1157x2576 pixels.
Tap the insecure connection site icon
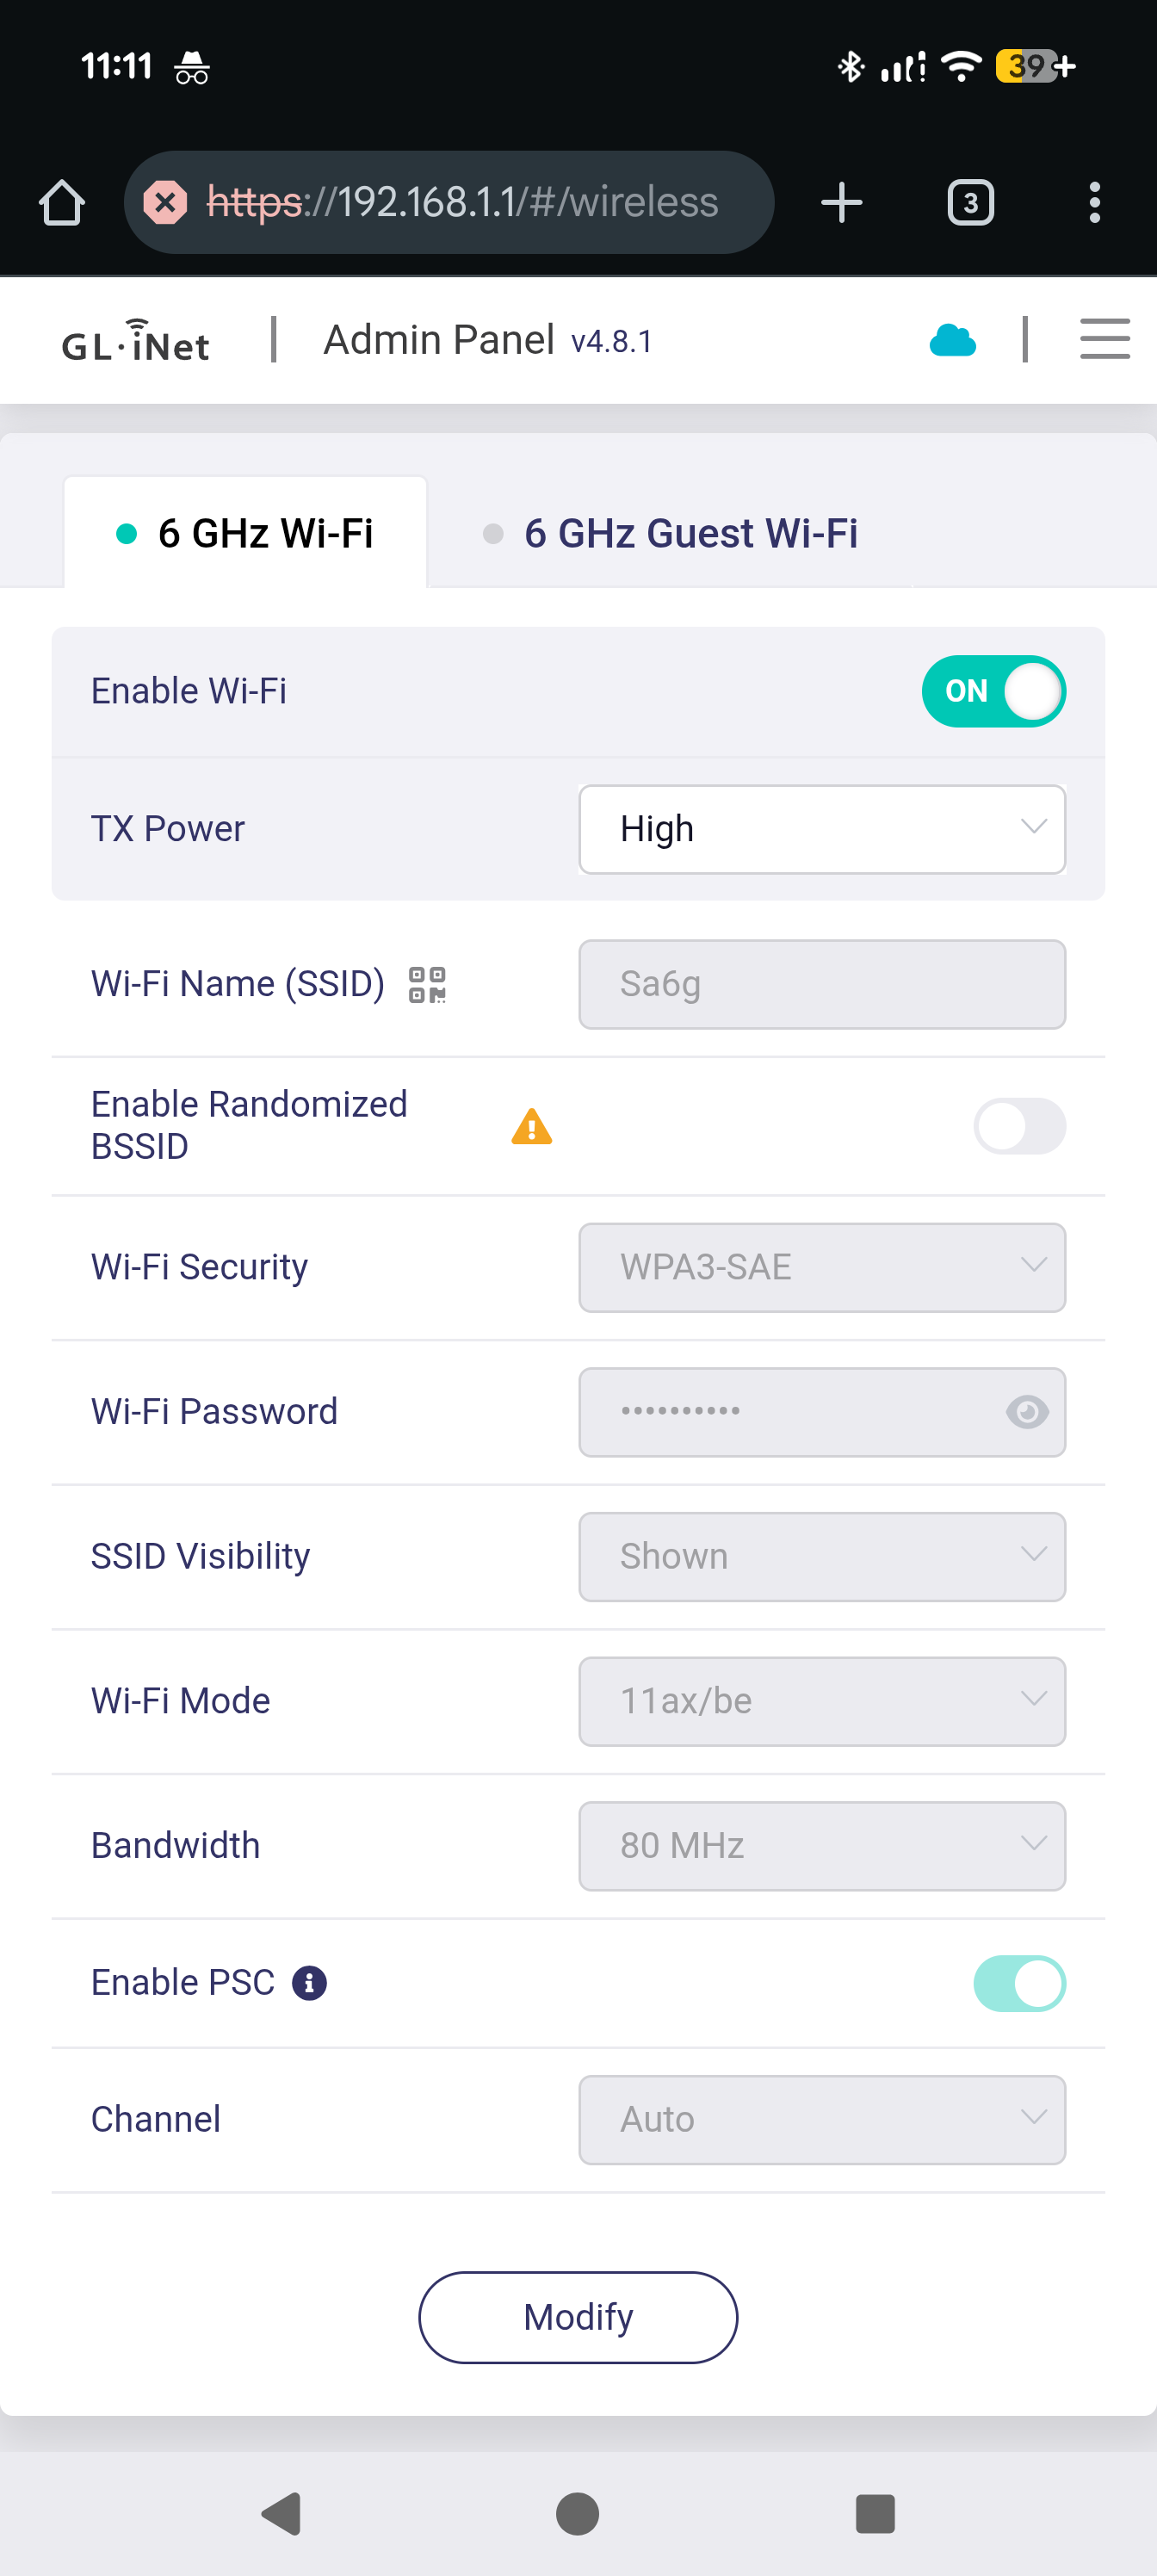coord(165,203)
